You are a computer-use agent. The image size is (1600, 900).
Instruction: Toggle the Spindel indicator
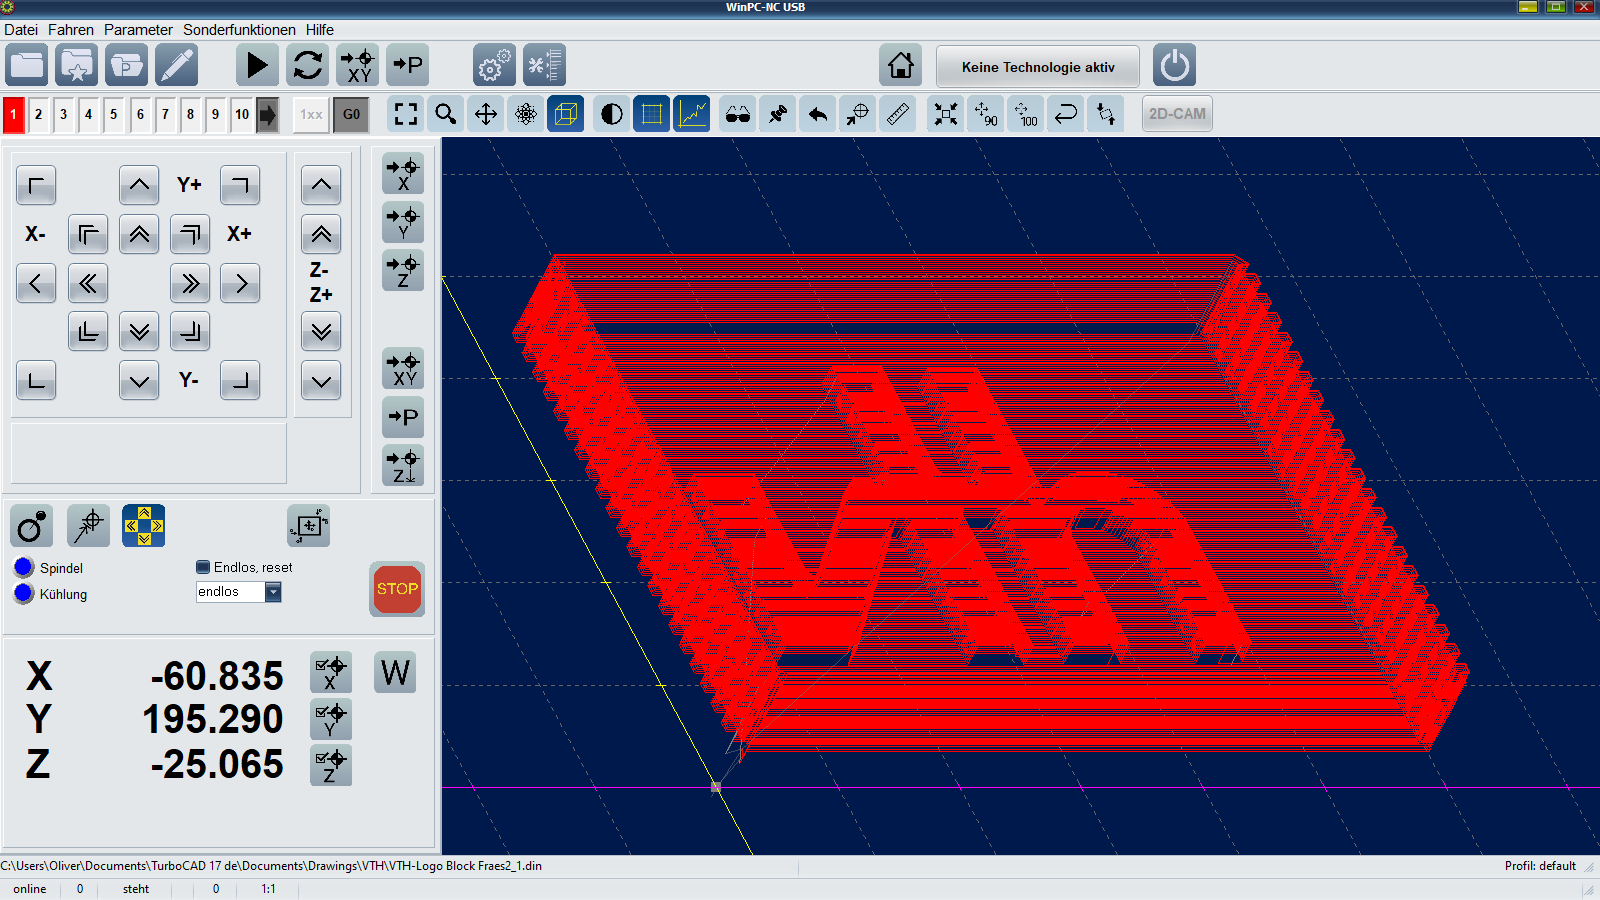24,567
